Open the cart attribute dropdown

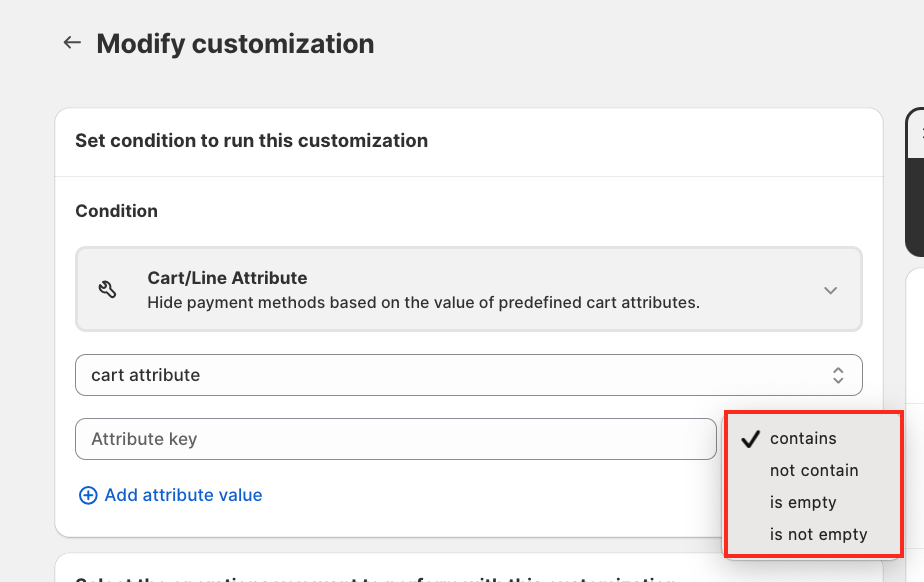[468, 375]
